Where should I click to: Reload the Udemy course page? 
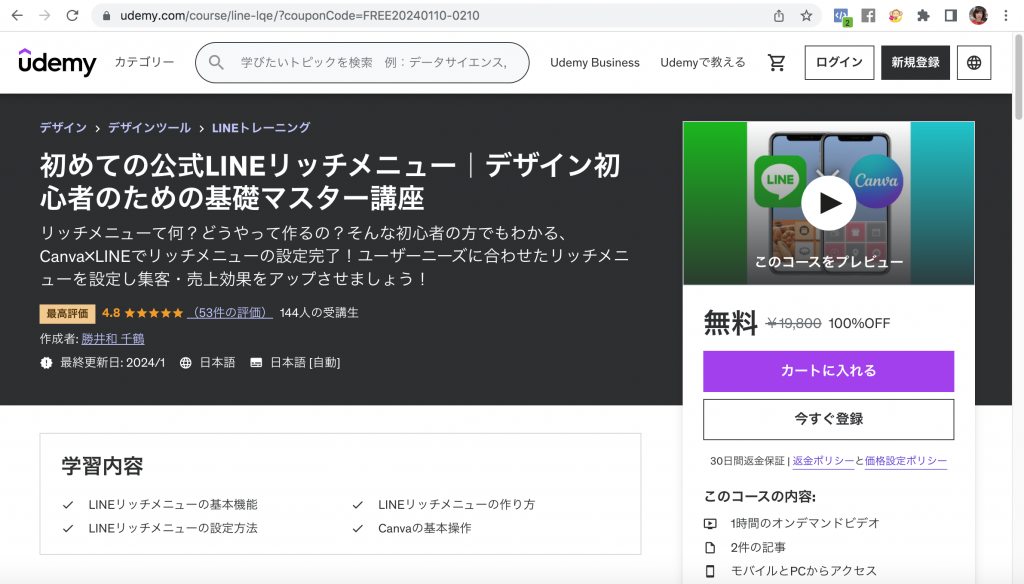click(x=72, y=16)
